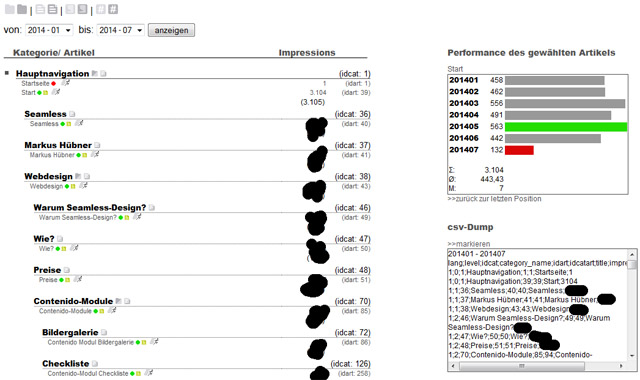Click the green 201405 performance bar

click(566, 127)
